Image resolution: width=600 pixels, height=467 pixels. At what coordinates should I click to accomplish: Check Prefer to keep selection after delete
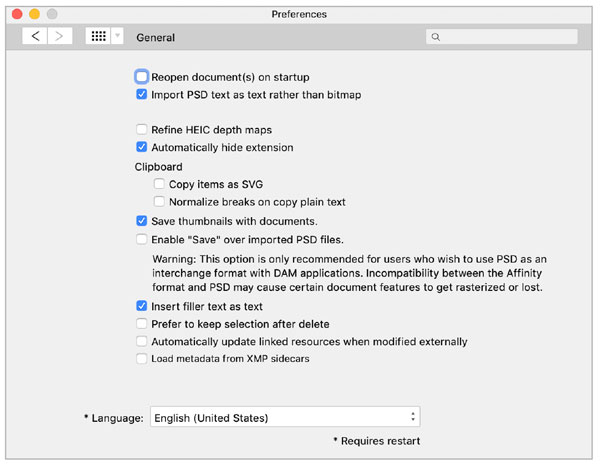coord(142,324)
